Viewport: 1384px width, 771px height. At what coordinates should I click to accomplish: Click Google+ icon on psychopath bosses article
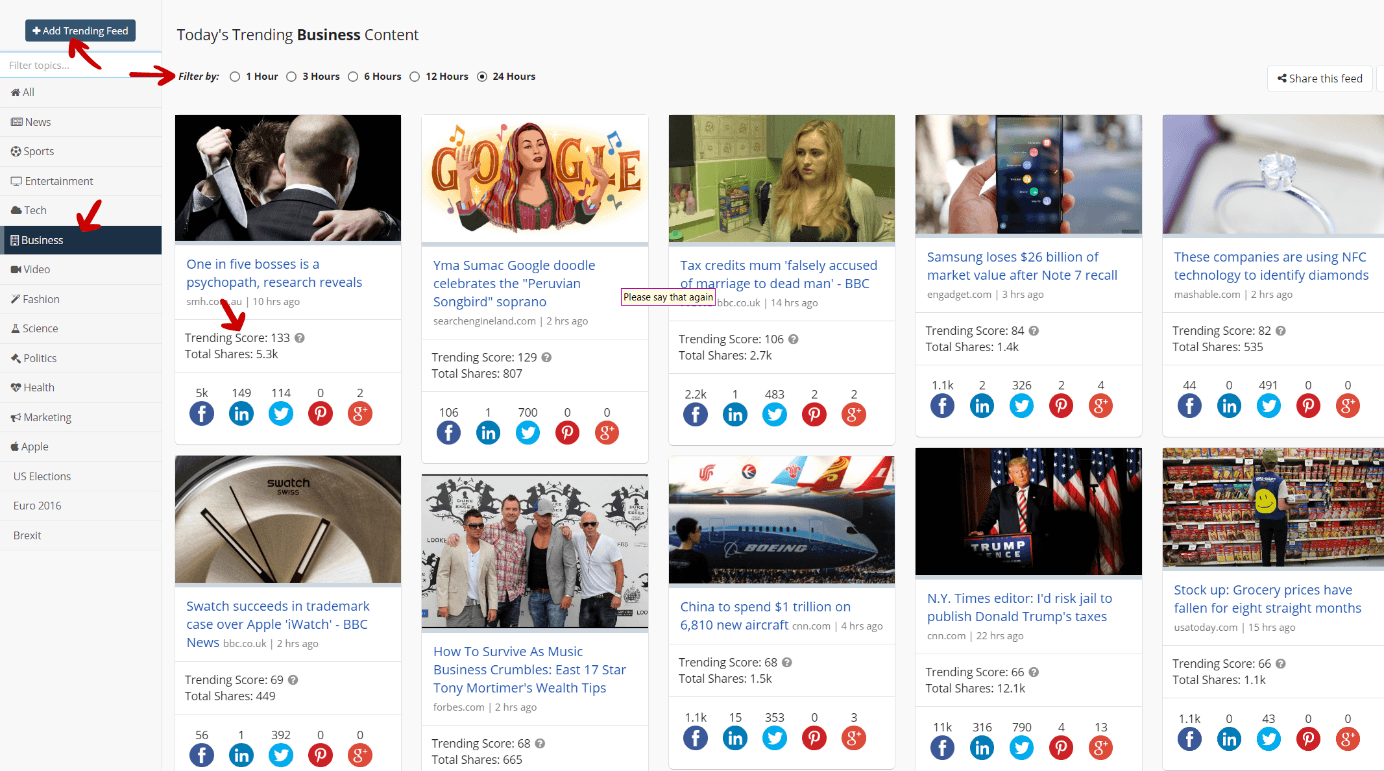click(x=360, y=413)
